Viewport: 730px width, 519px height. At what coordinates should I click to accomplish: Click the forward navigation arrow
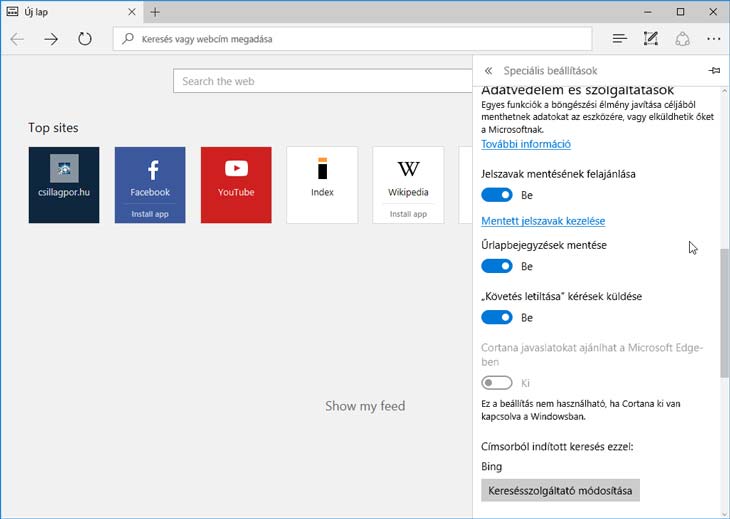pyautogui.click(x=51, y=39)
